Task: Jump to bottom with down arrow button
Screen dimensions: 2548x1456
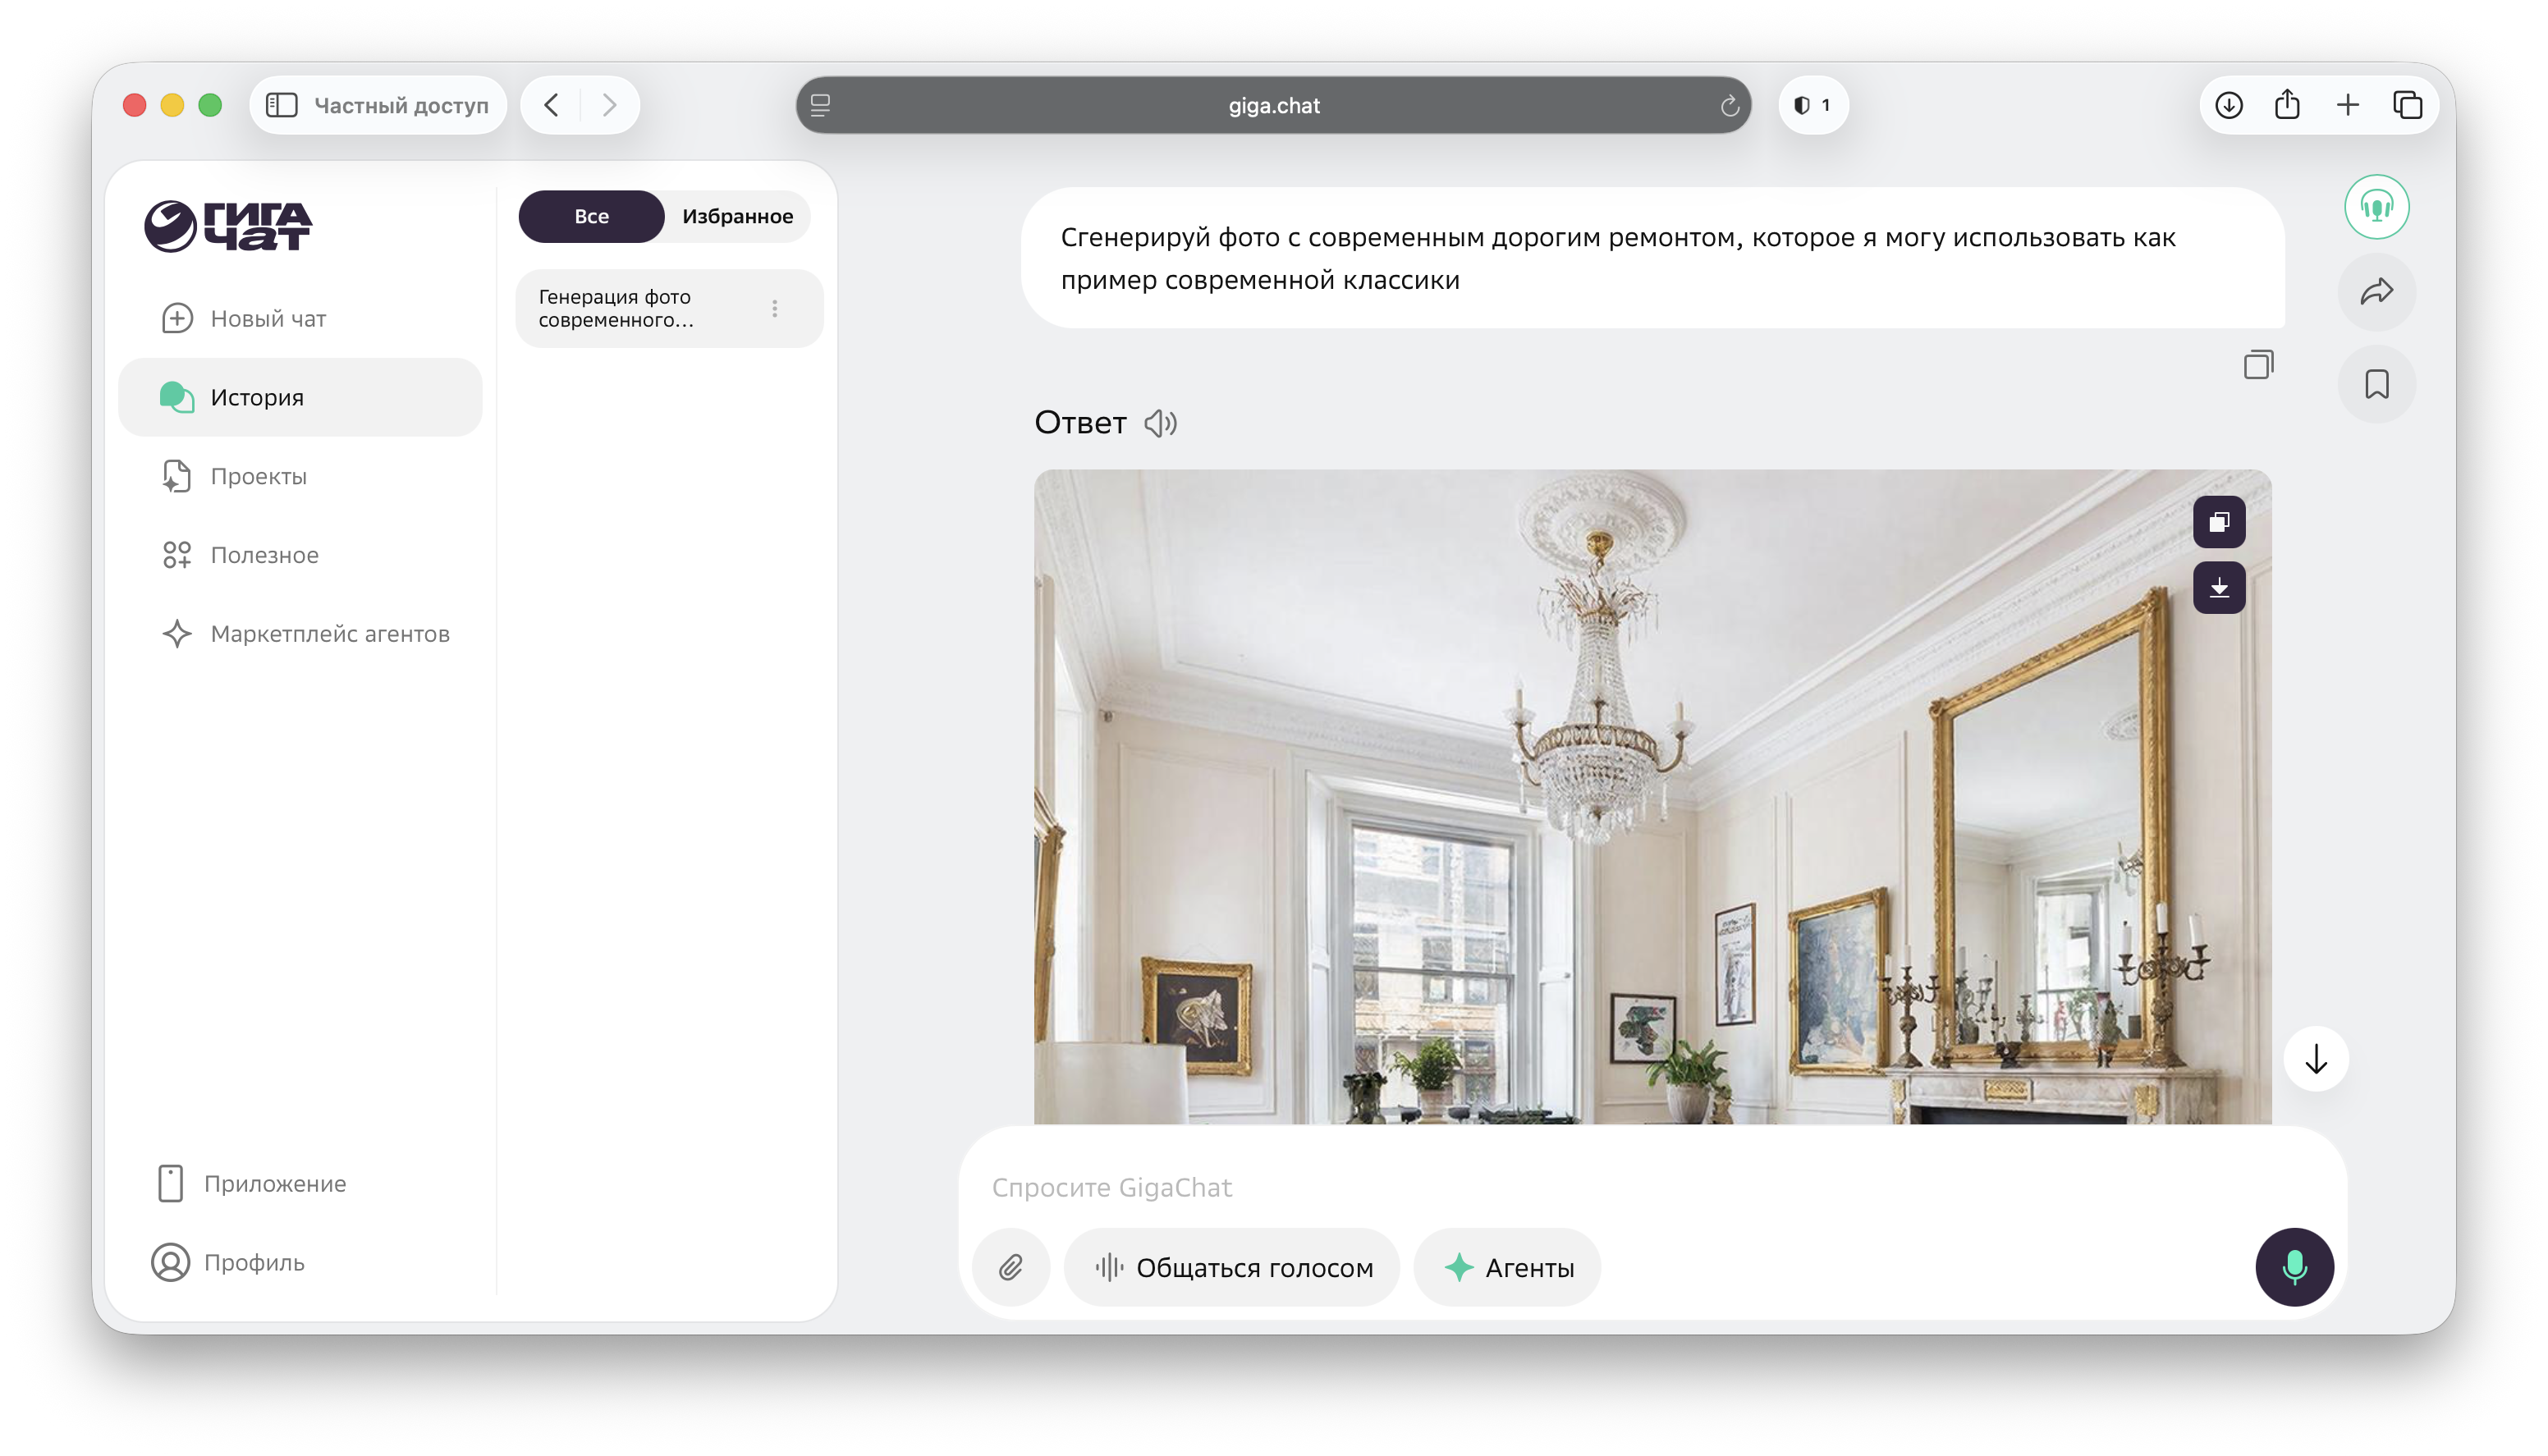Action: click(x=2316, y=1059)
